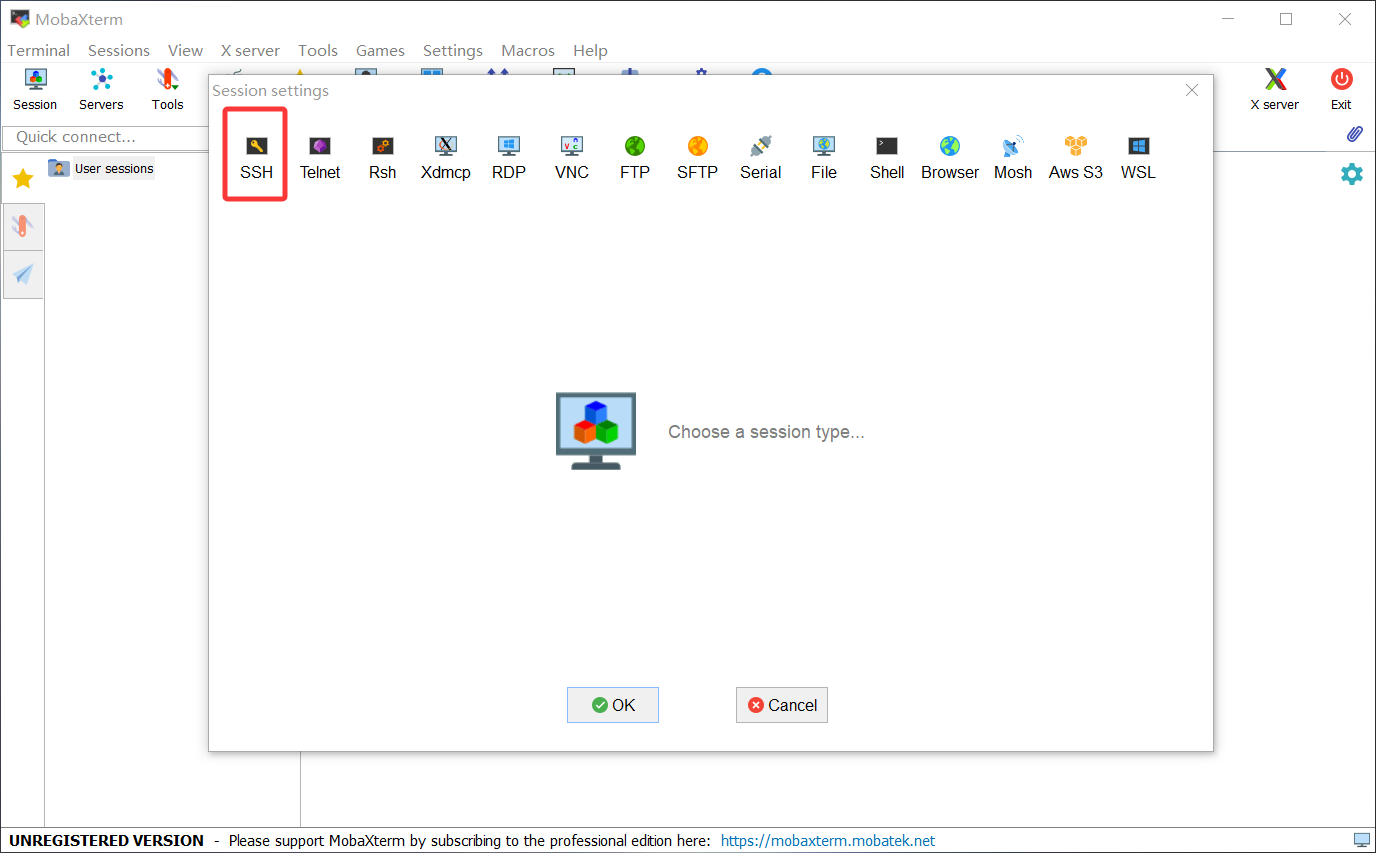Open the Servers toolbar button

point(101,89)
